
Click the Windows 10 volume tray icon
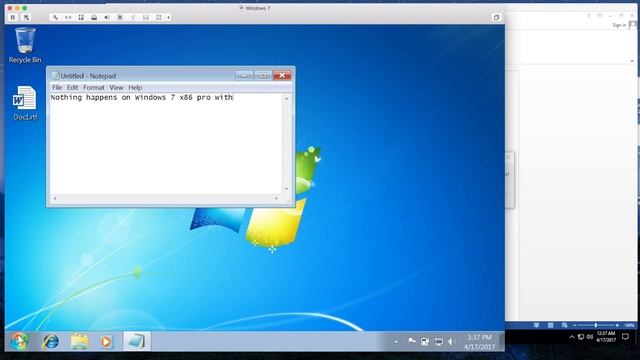[590, 337]
